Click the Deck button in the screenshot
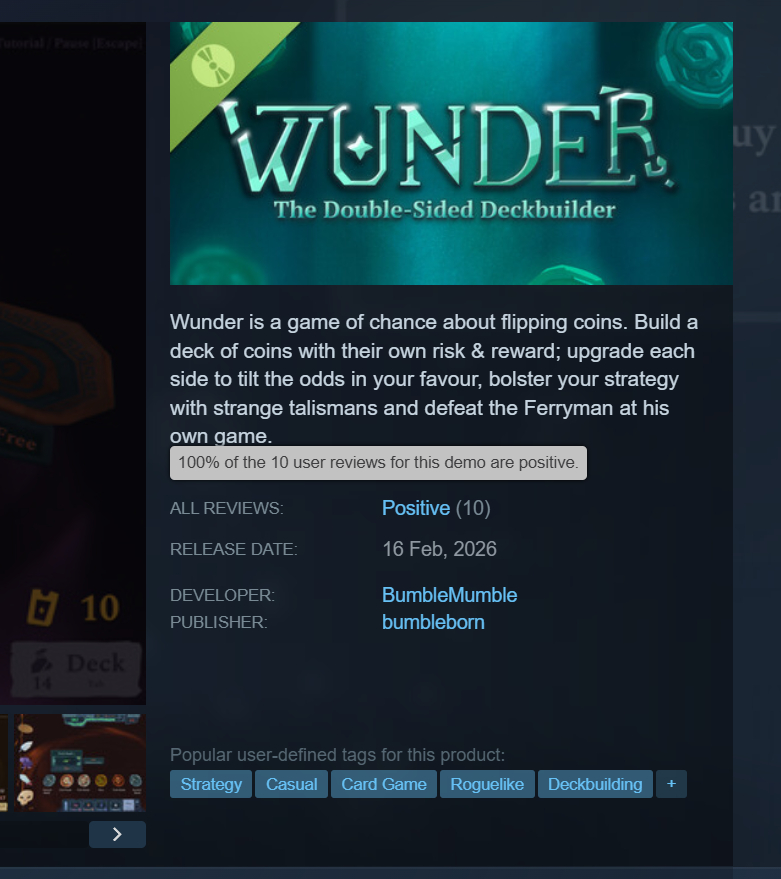The image size is (781, 879). click(x=76, y=669)
